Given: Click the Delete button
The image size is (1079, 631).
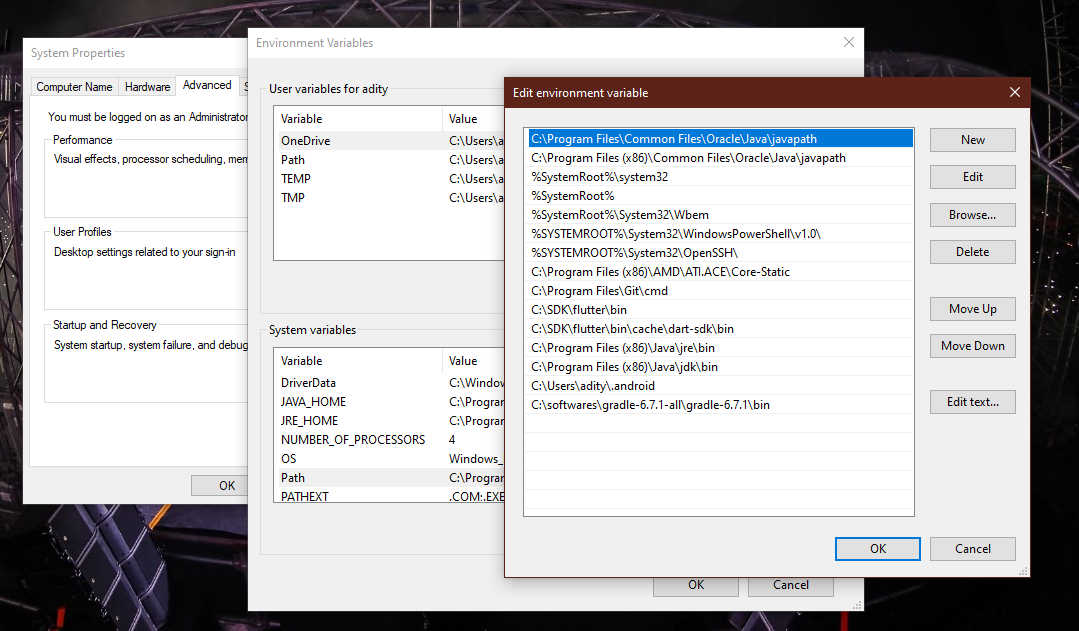Looking at the screenshot, I should [x=971, y=251].
